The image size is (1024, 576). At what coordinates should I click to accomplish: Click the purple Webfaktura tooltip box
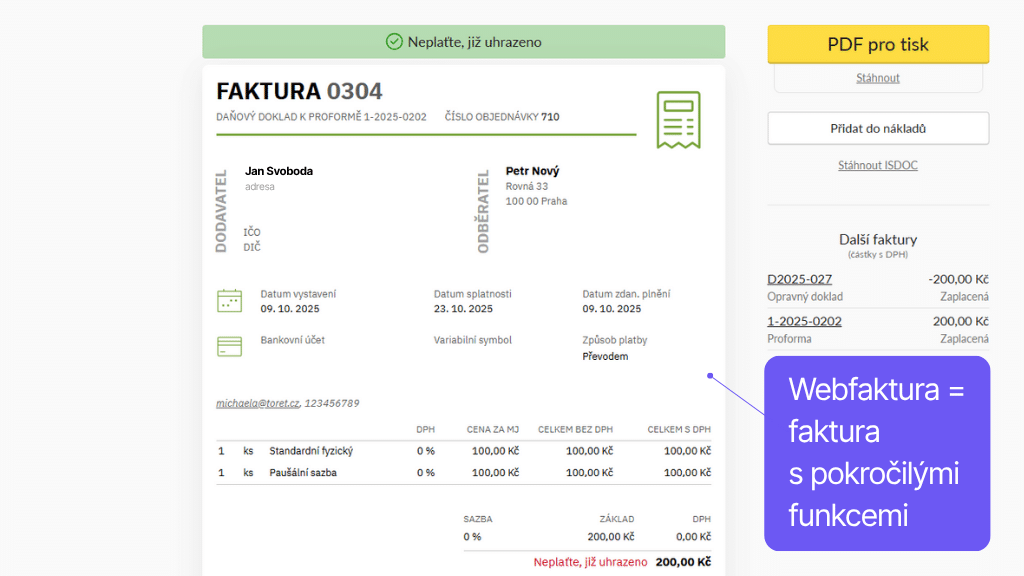coord(876,452)
